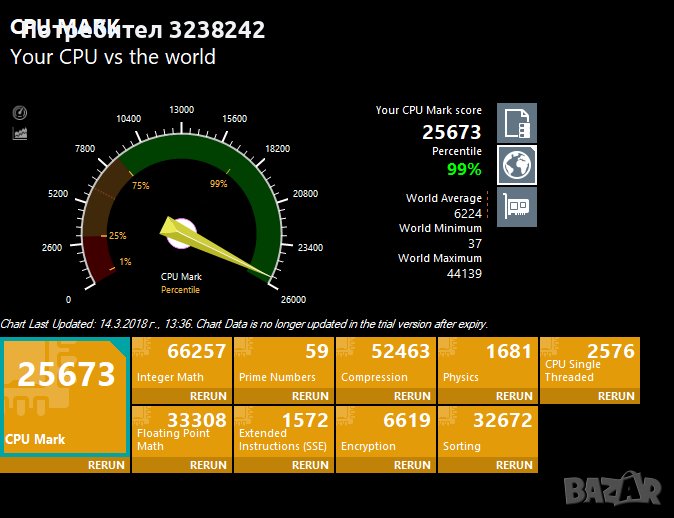Click the 'Your CPU vs the world' heading
674x518 pixels.
point(113,57)
